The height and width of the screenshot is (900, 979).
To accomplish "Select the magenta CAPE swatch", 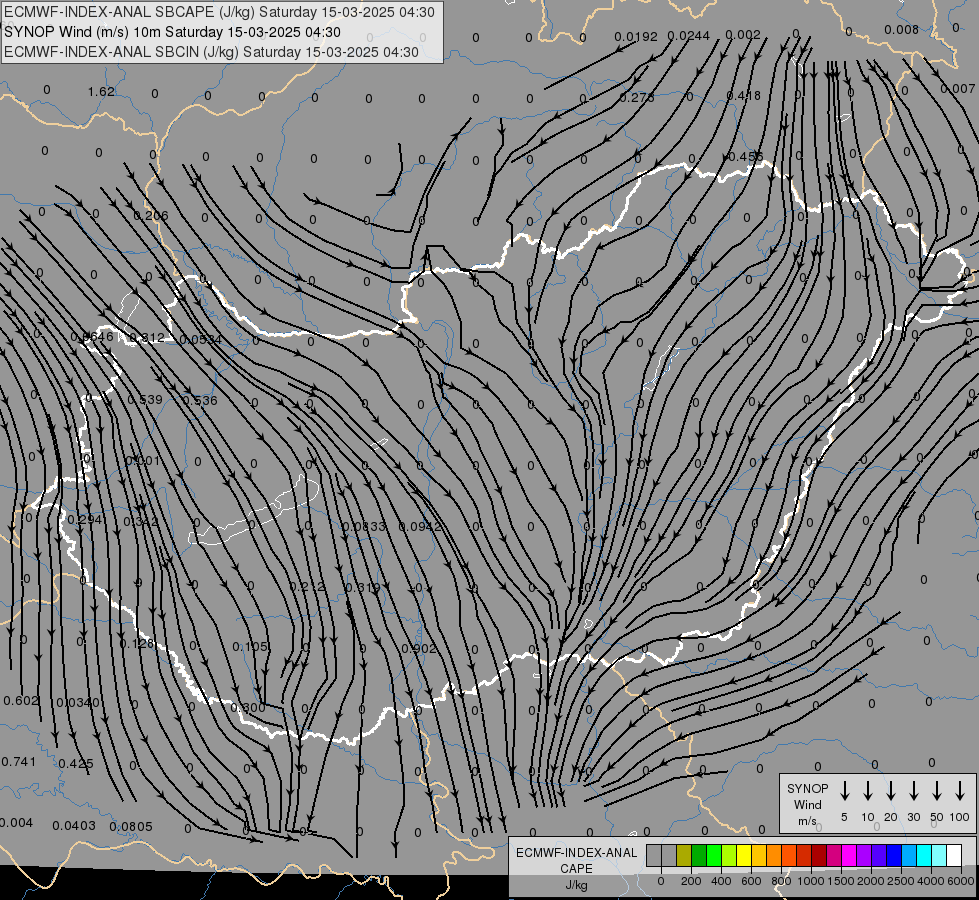I will click(849, 855).
